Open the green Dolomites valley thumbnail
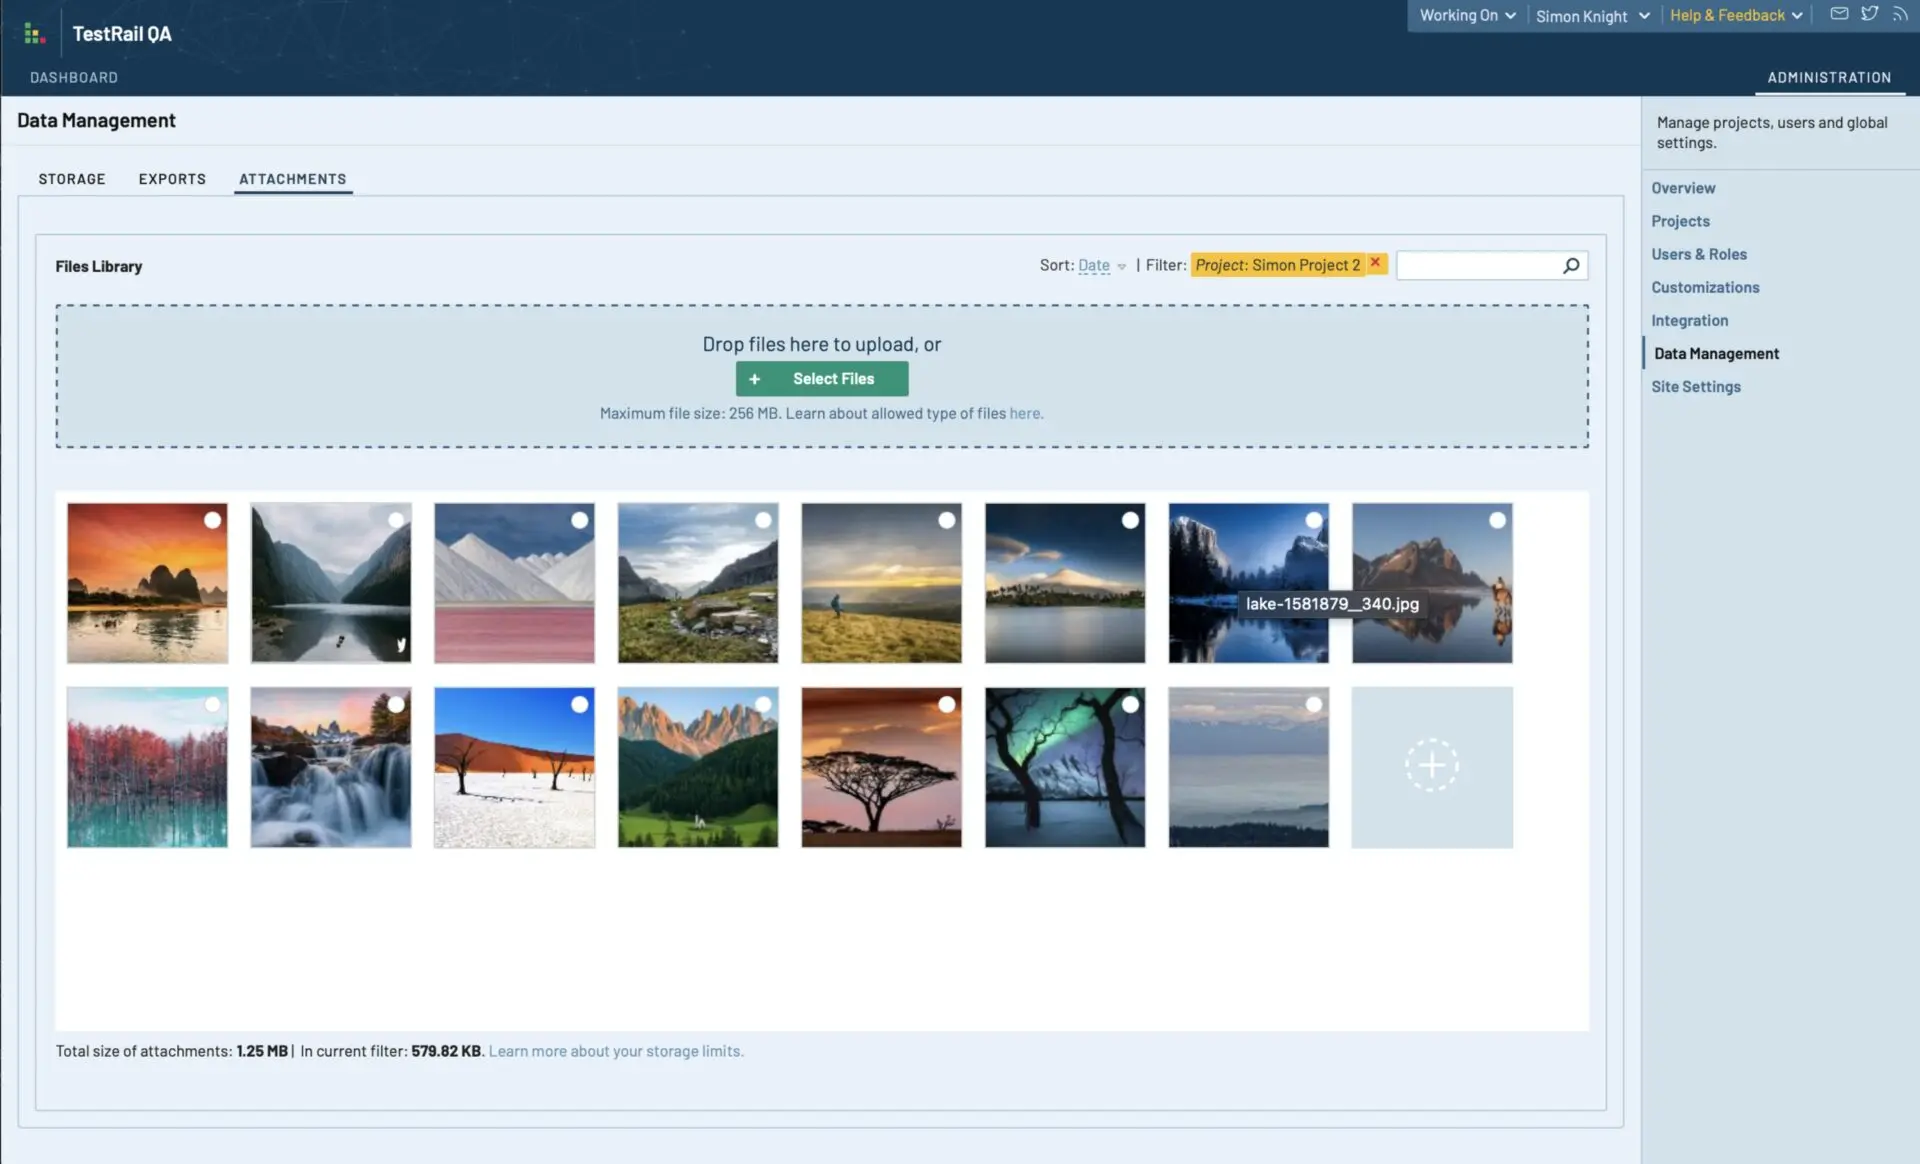Viewport: 1920px width, 1164px height. click(698, 767)
